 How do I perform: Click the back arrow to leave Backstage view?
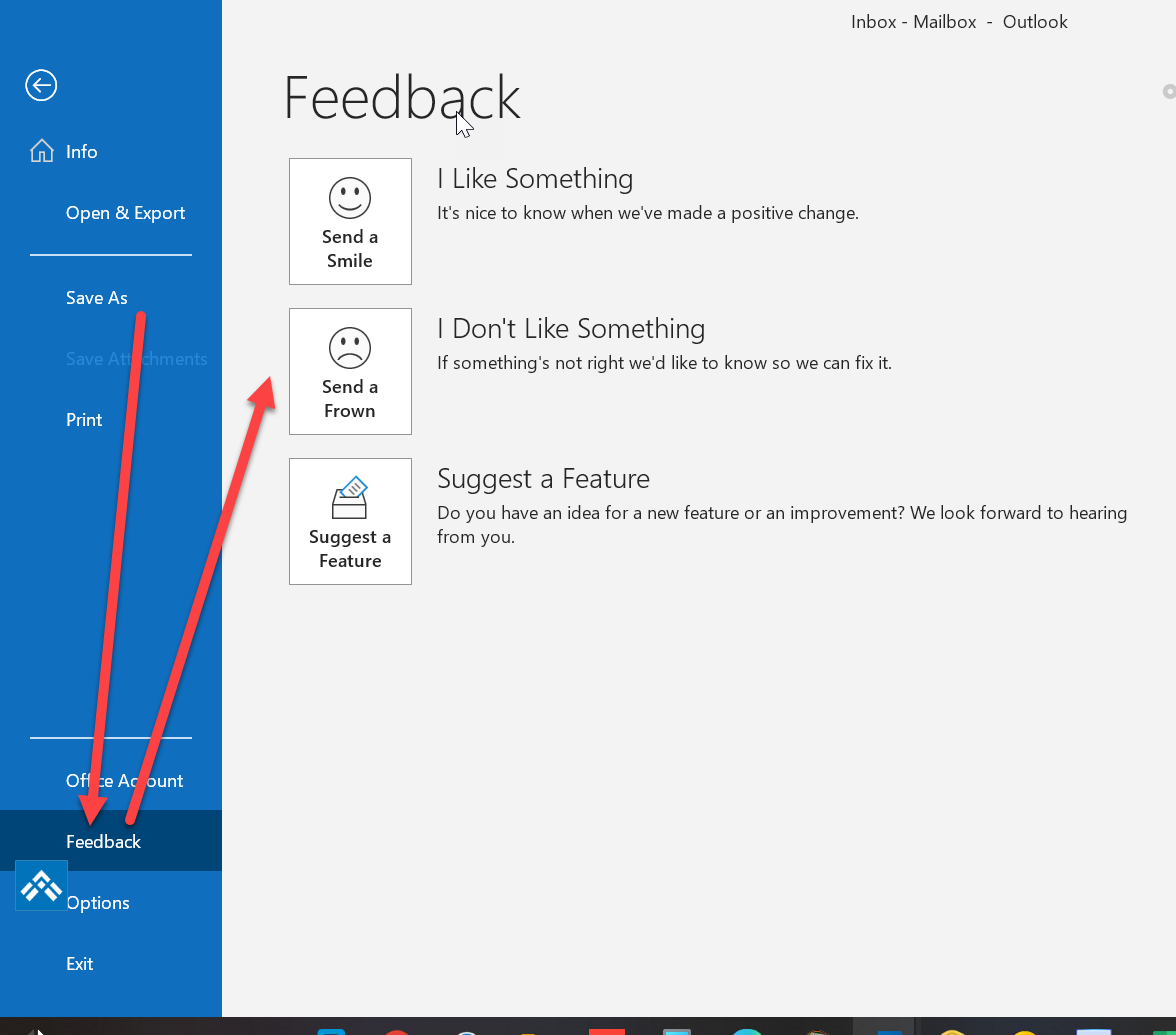pyautogui.click(x=41, y=85)
